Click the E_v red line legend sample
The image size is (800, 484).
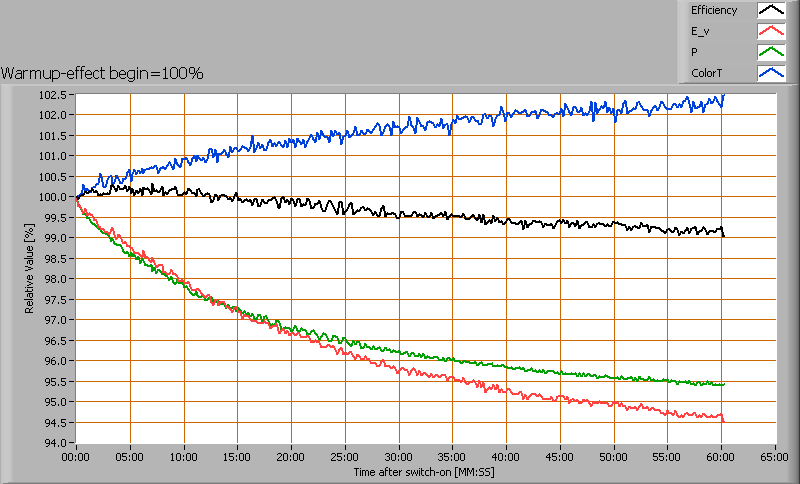(x=771, y=32)
